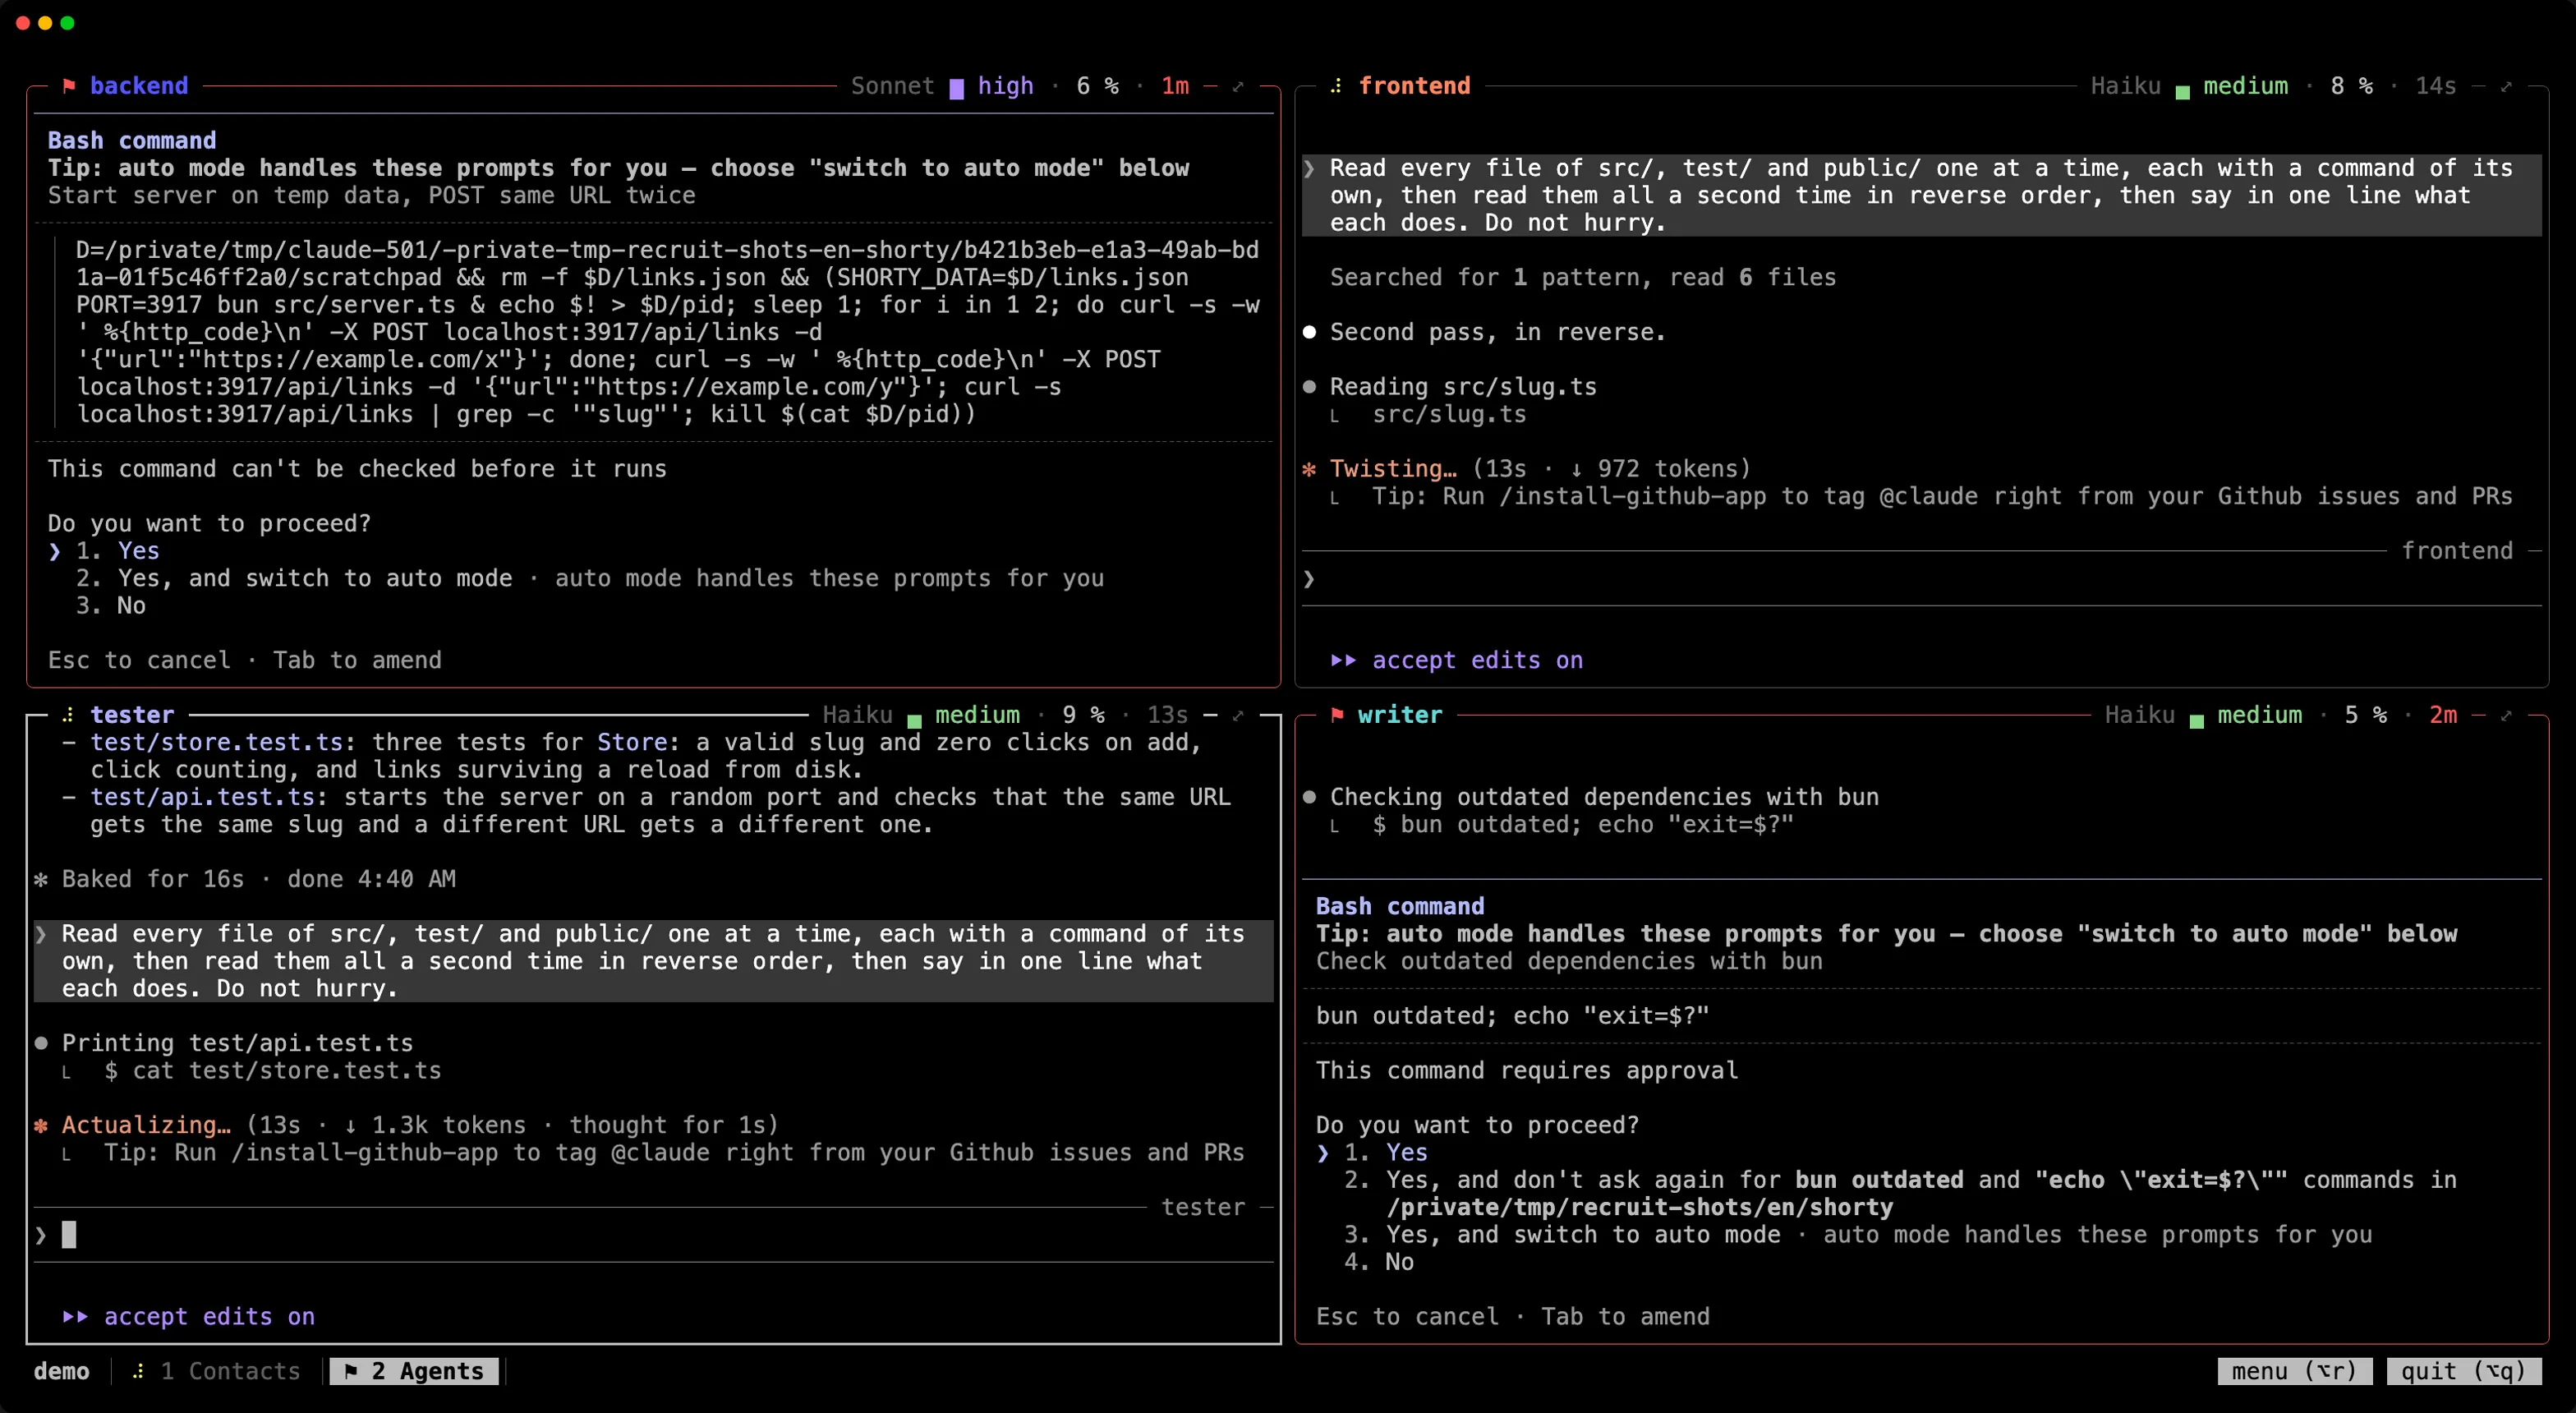The image size is (2576, 1413).
Task: Click the flag icon on the Agents tab
Action: (x=351, y=1371)
